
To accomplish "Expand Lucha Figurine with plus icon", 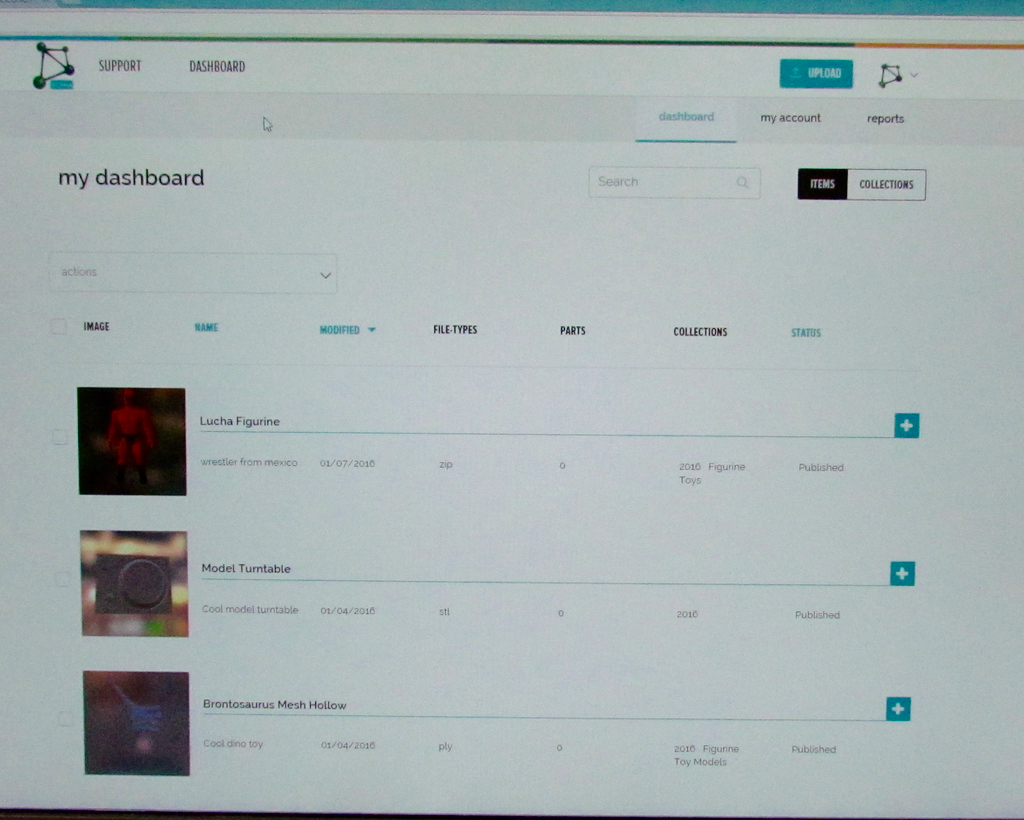I will (x=906, y=426).
